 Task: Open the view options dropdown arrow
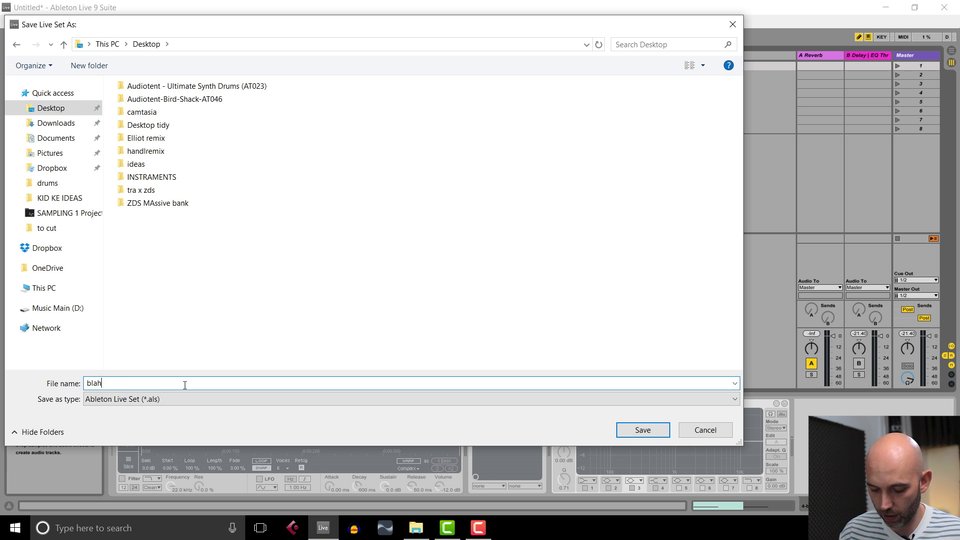tap(703, 66)
